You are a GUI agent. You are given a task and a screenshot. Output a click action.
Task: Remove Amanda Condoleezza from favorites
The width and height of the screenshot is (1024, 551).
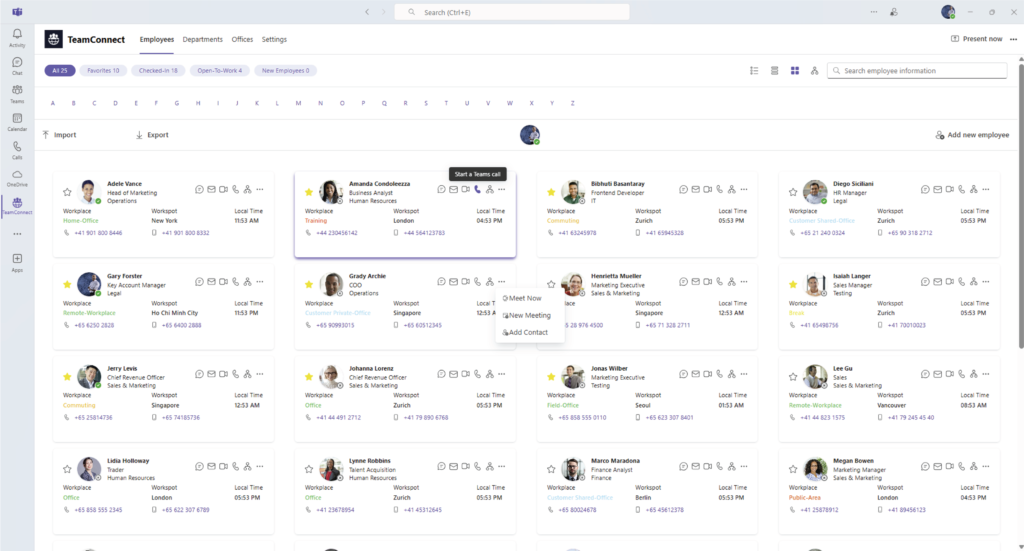[309, 192]
